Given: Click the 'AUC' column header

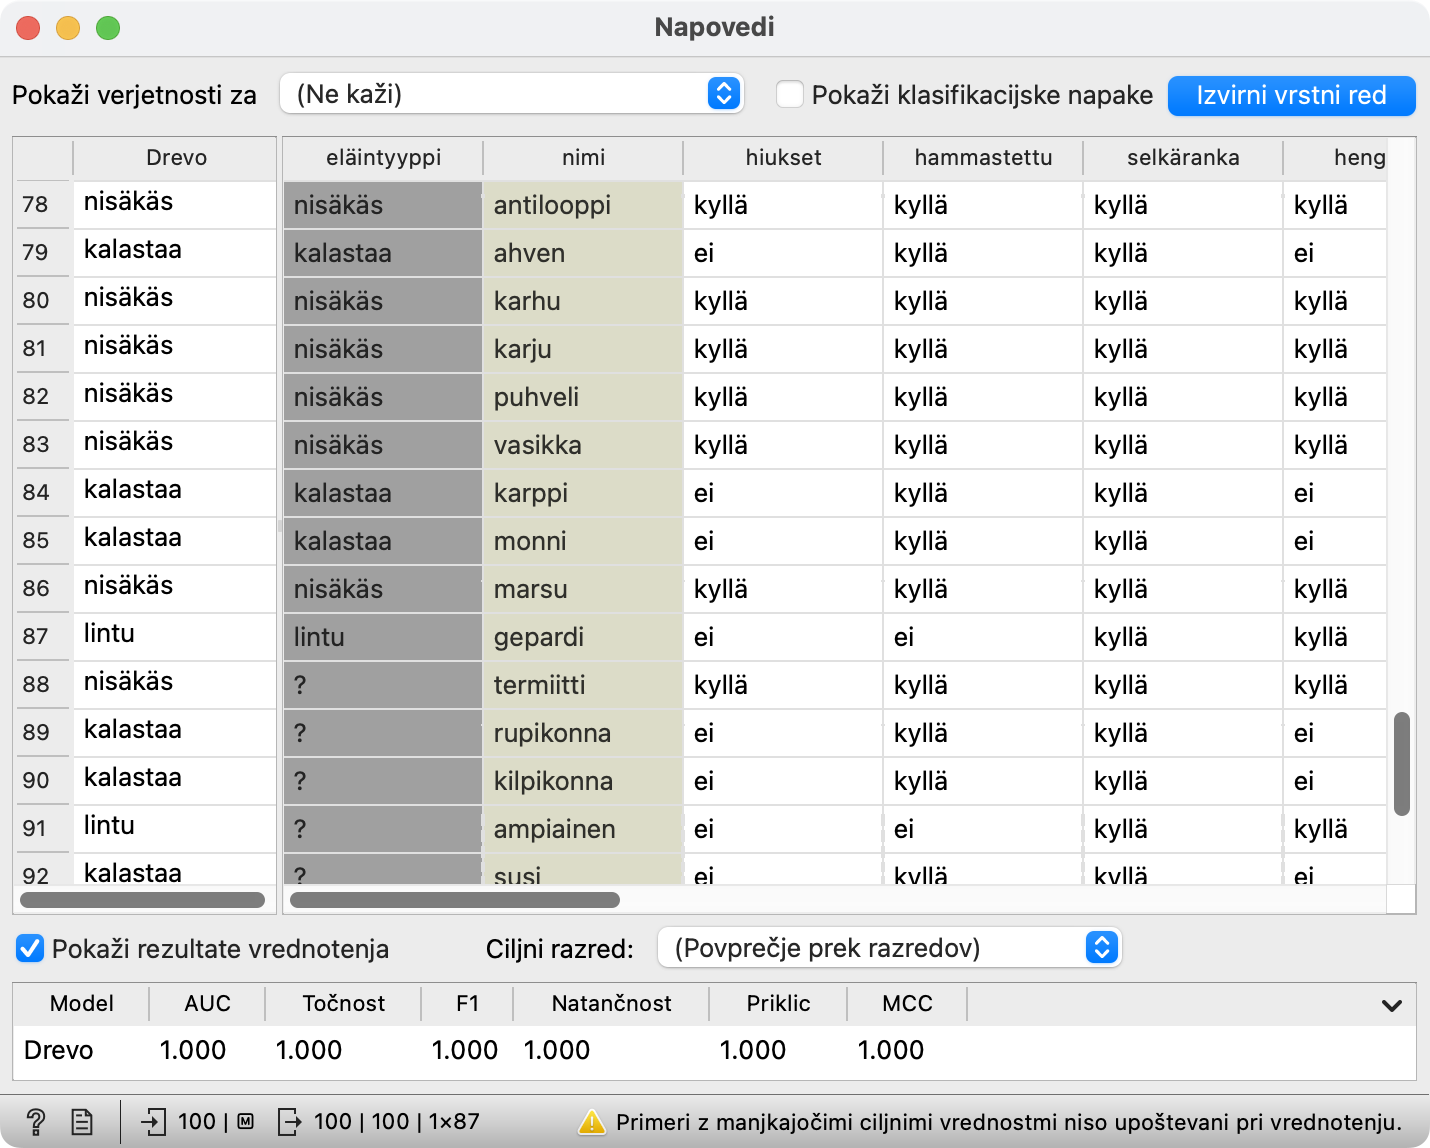Looking at the screenshot, I should (207, 1004).
